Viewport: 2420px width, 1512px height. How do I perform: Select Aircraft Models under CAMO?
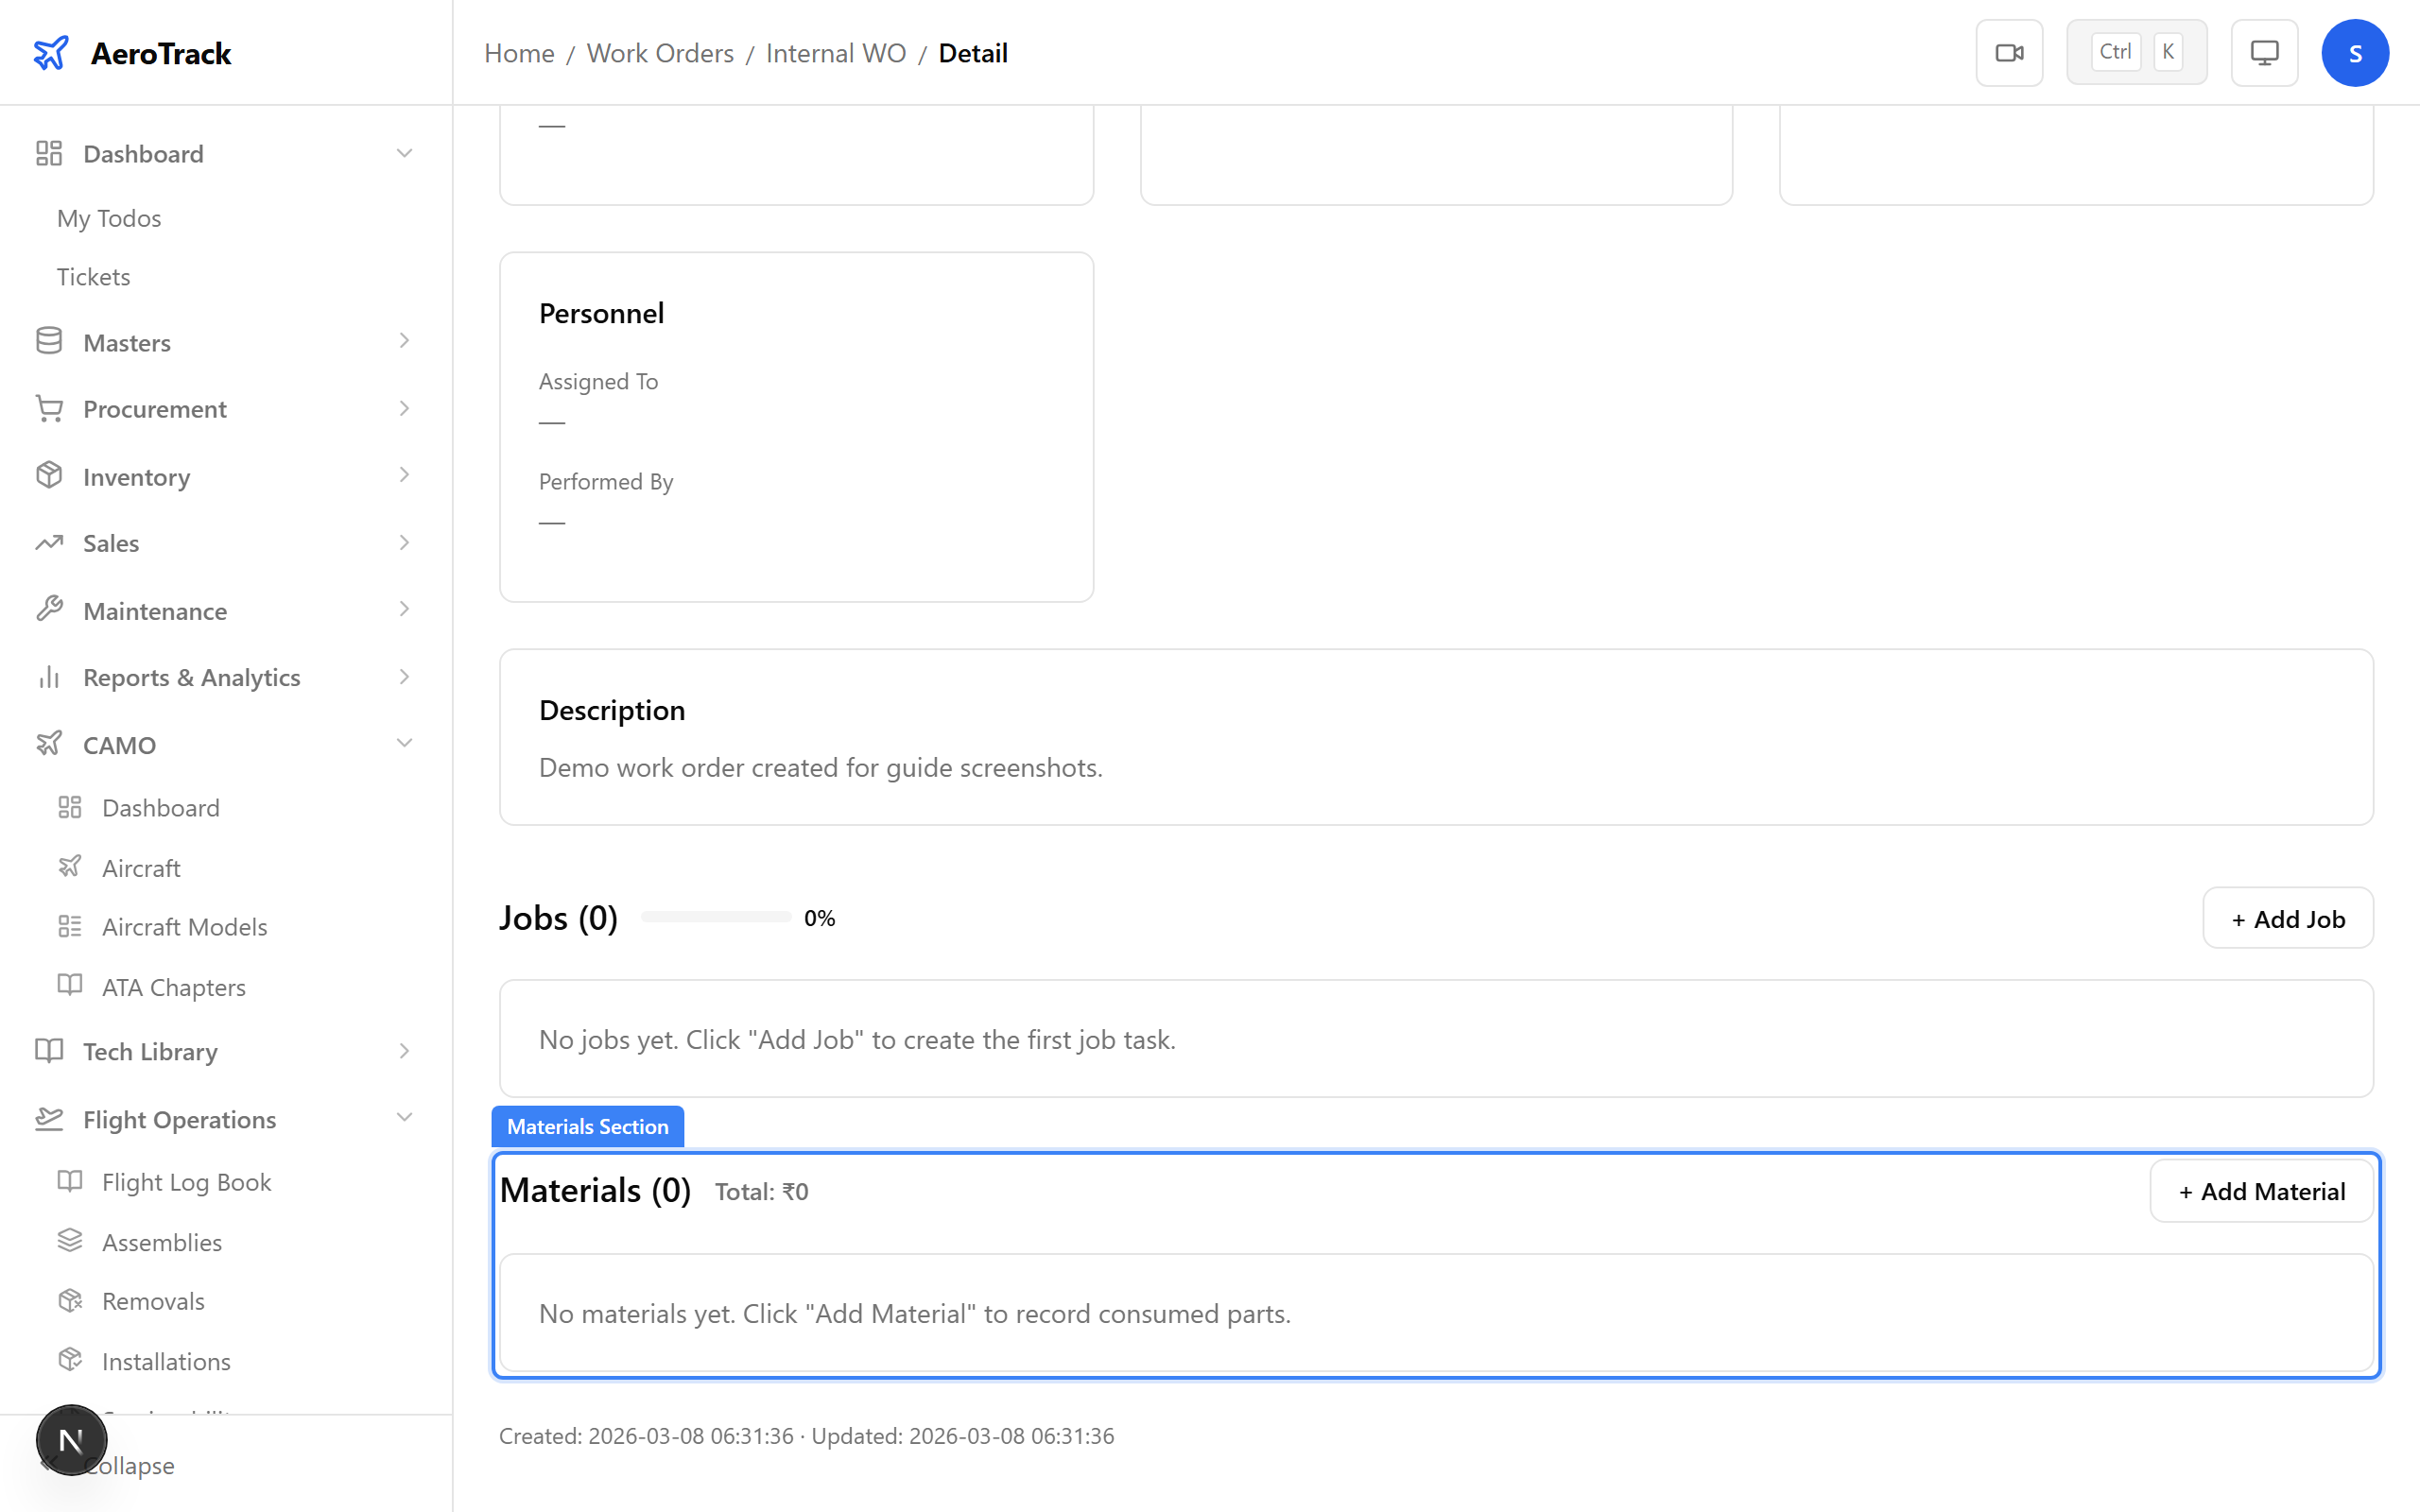pos(184,926)
